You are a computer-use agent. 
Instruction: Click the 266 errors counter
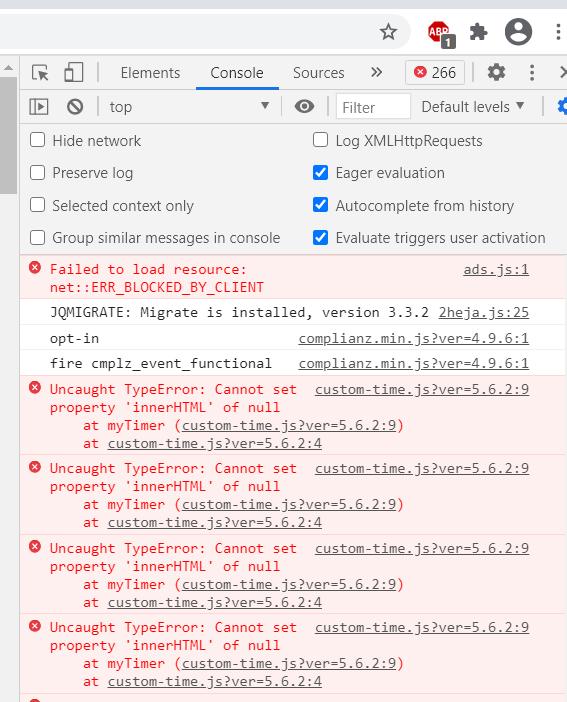click(x=435, y=73)
